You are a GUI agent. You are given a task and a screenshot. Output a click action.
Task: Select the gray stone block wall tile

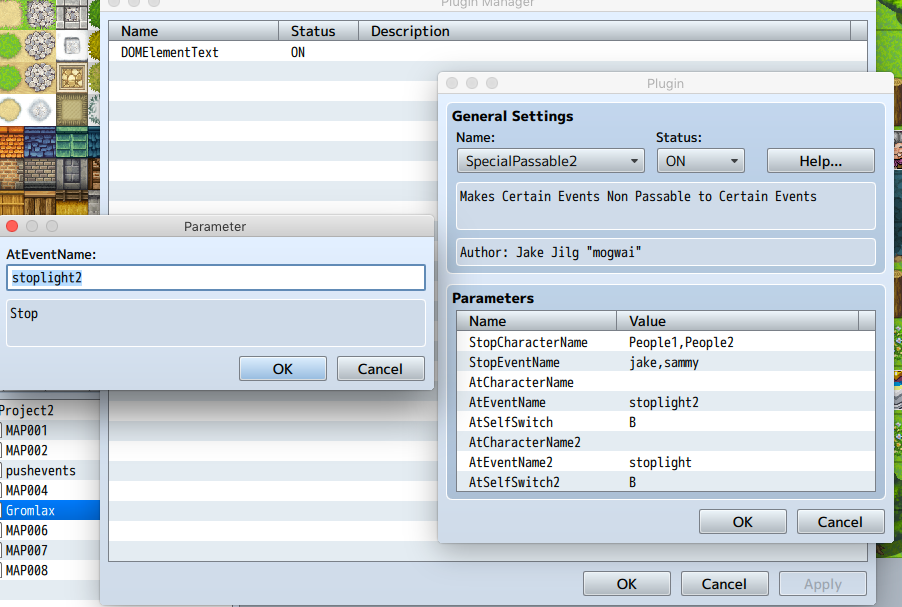(40, 173)
